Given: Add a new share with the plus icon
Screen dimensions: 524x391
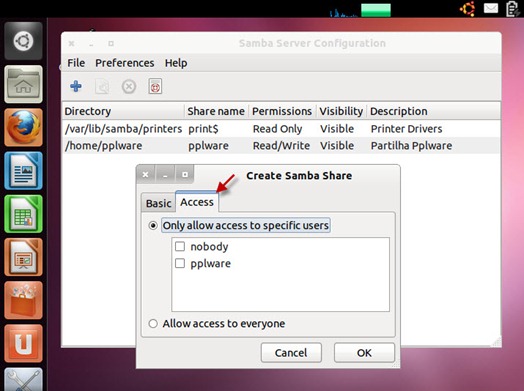Looking at the screenshot, I should pyautogui.click(x=76, y=86).
